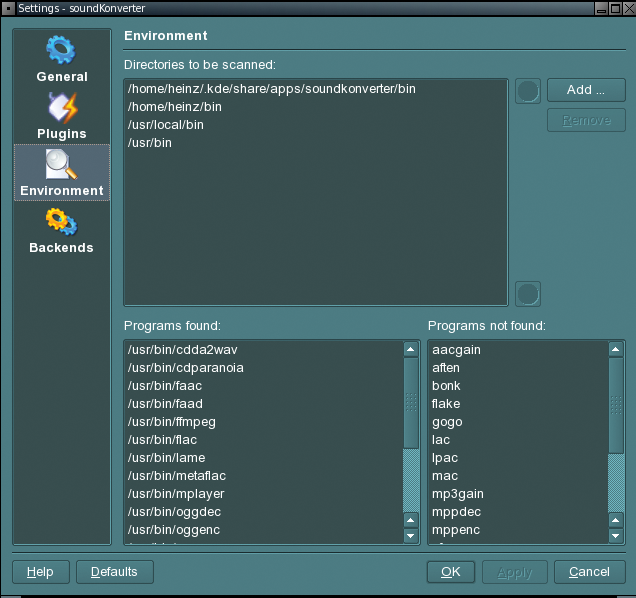Click the Add ... button
Image resolution: width=636 pixels, height=598 pixels.
(586, 90)
